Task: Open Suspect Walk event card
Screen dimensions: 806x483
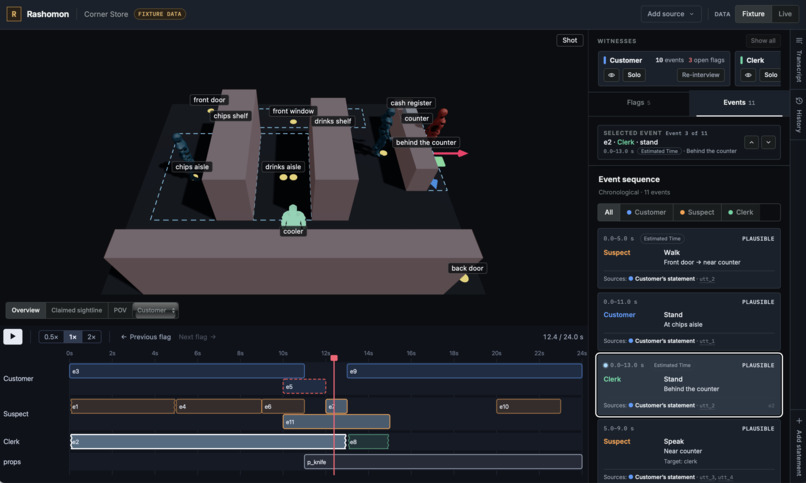Action: tap(689, 258)
